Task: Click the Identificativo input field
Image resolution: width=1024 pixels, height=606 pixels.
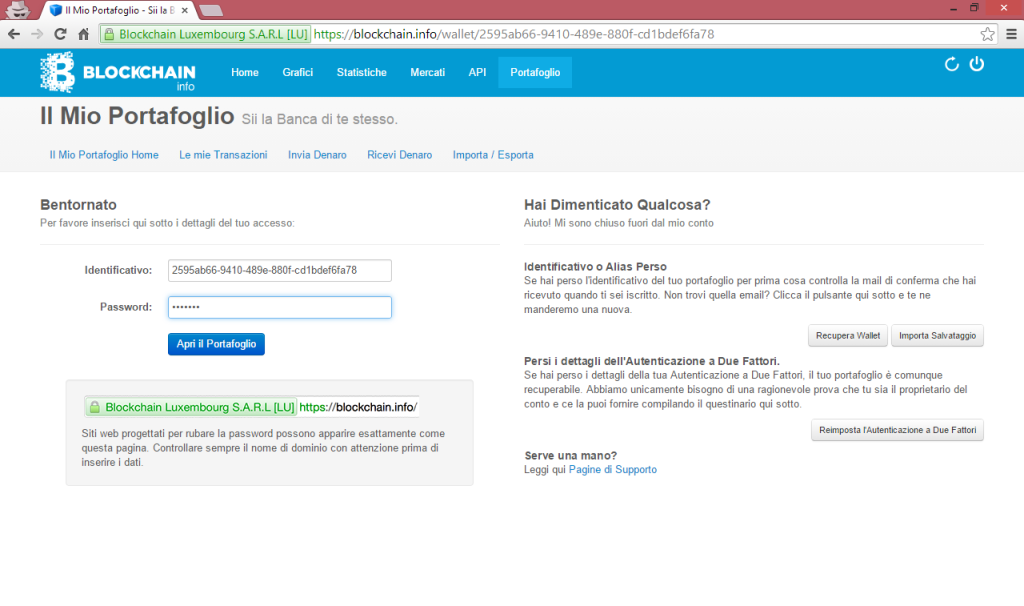Action: 280,270
